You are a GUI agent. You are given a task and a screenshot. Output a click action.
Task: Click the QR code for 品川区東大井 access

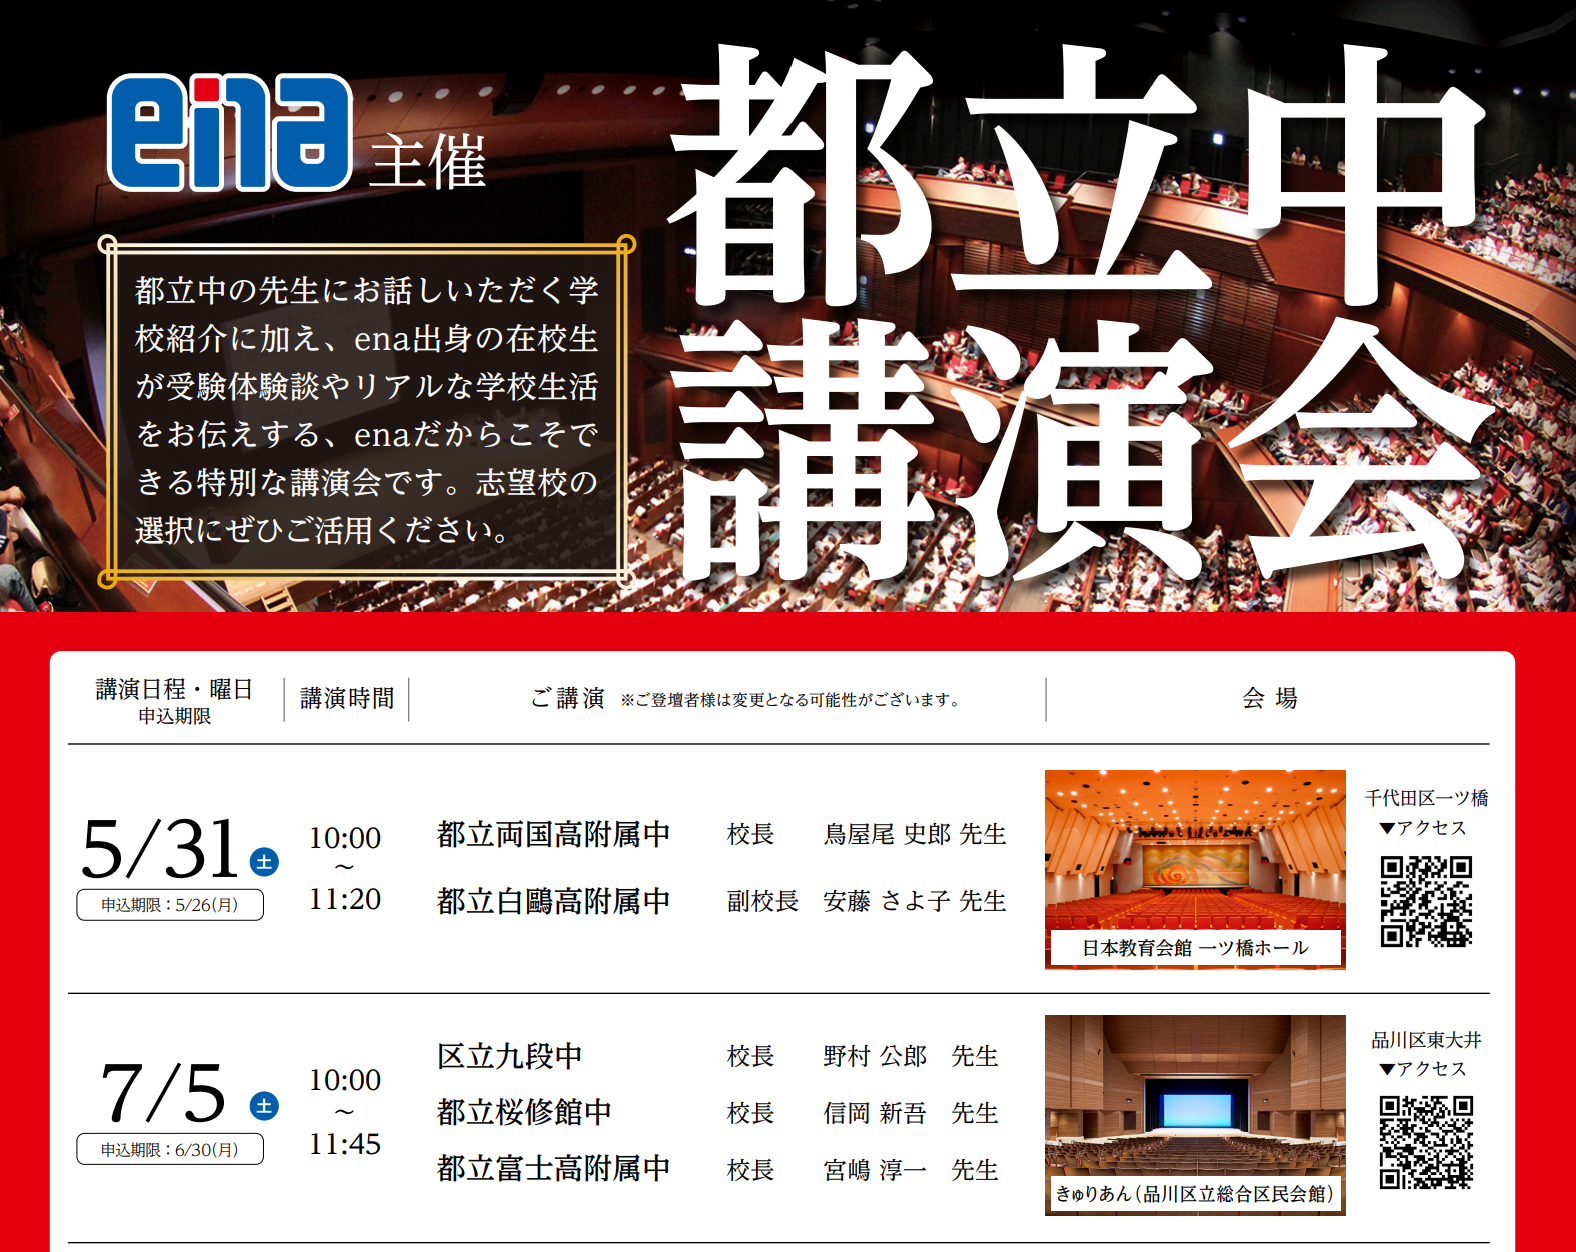coord(1426,1142)
